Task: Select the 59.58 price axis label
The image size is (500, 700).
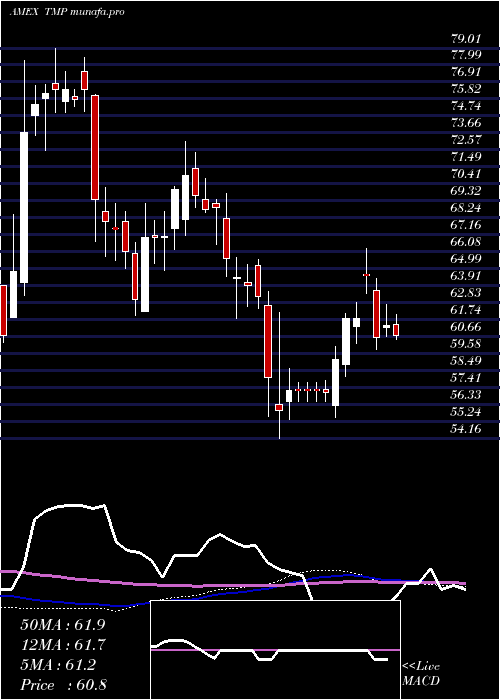Action: pyautogui.click(x=466, y=343)
